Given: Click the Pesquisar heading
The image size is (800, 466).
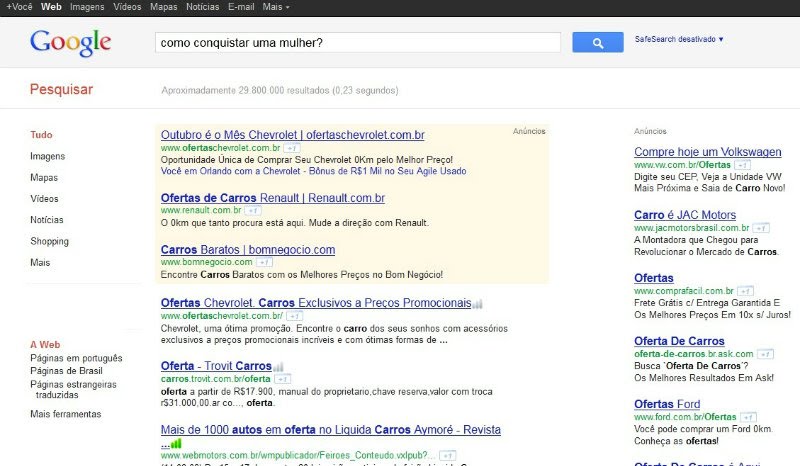Looking at the screenshot, I should pos(61,89).
